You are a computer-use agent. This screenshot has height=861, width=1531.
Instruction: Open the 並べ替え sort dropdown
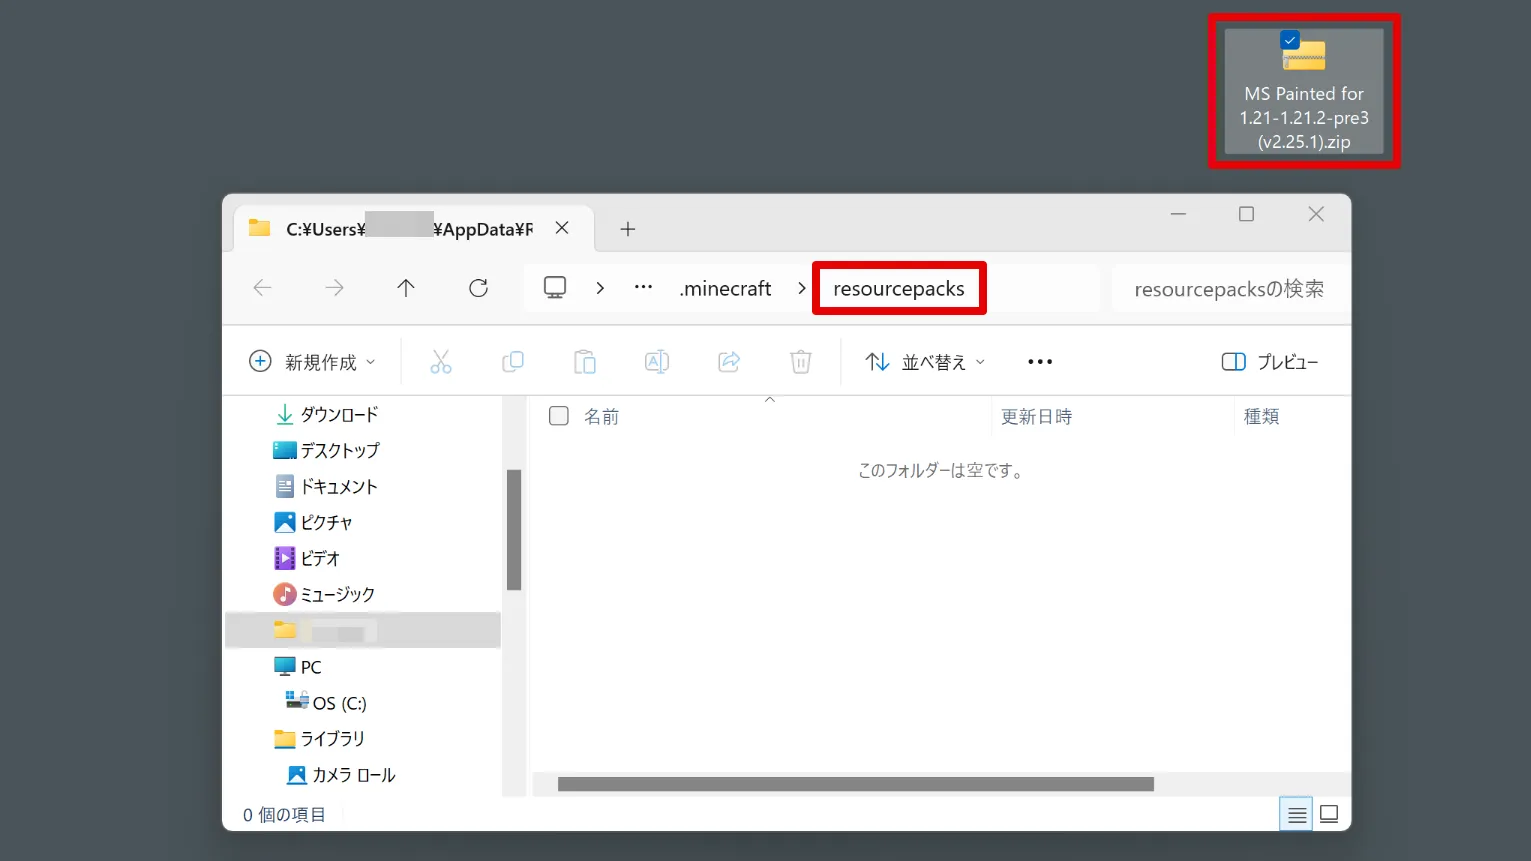coord(925,362)
